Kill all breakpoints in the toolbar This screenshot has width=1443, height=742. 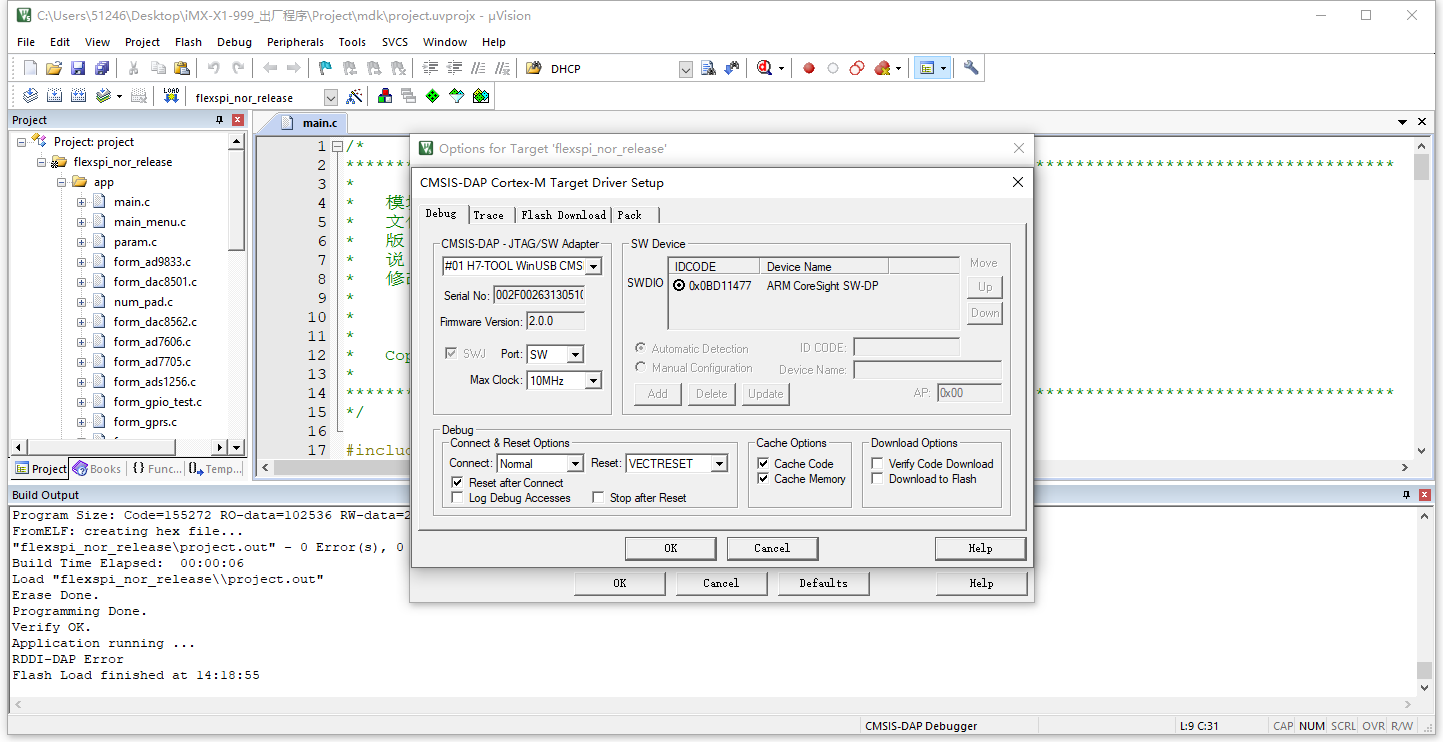pyautogui.click(x=882, y=68)
